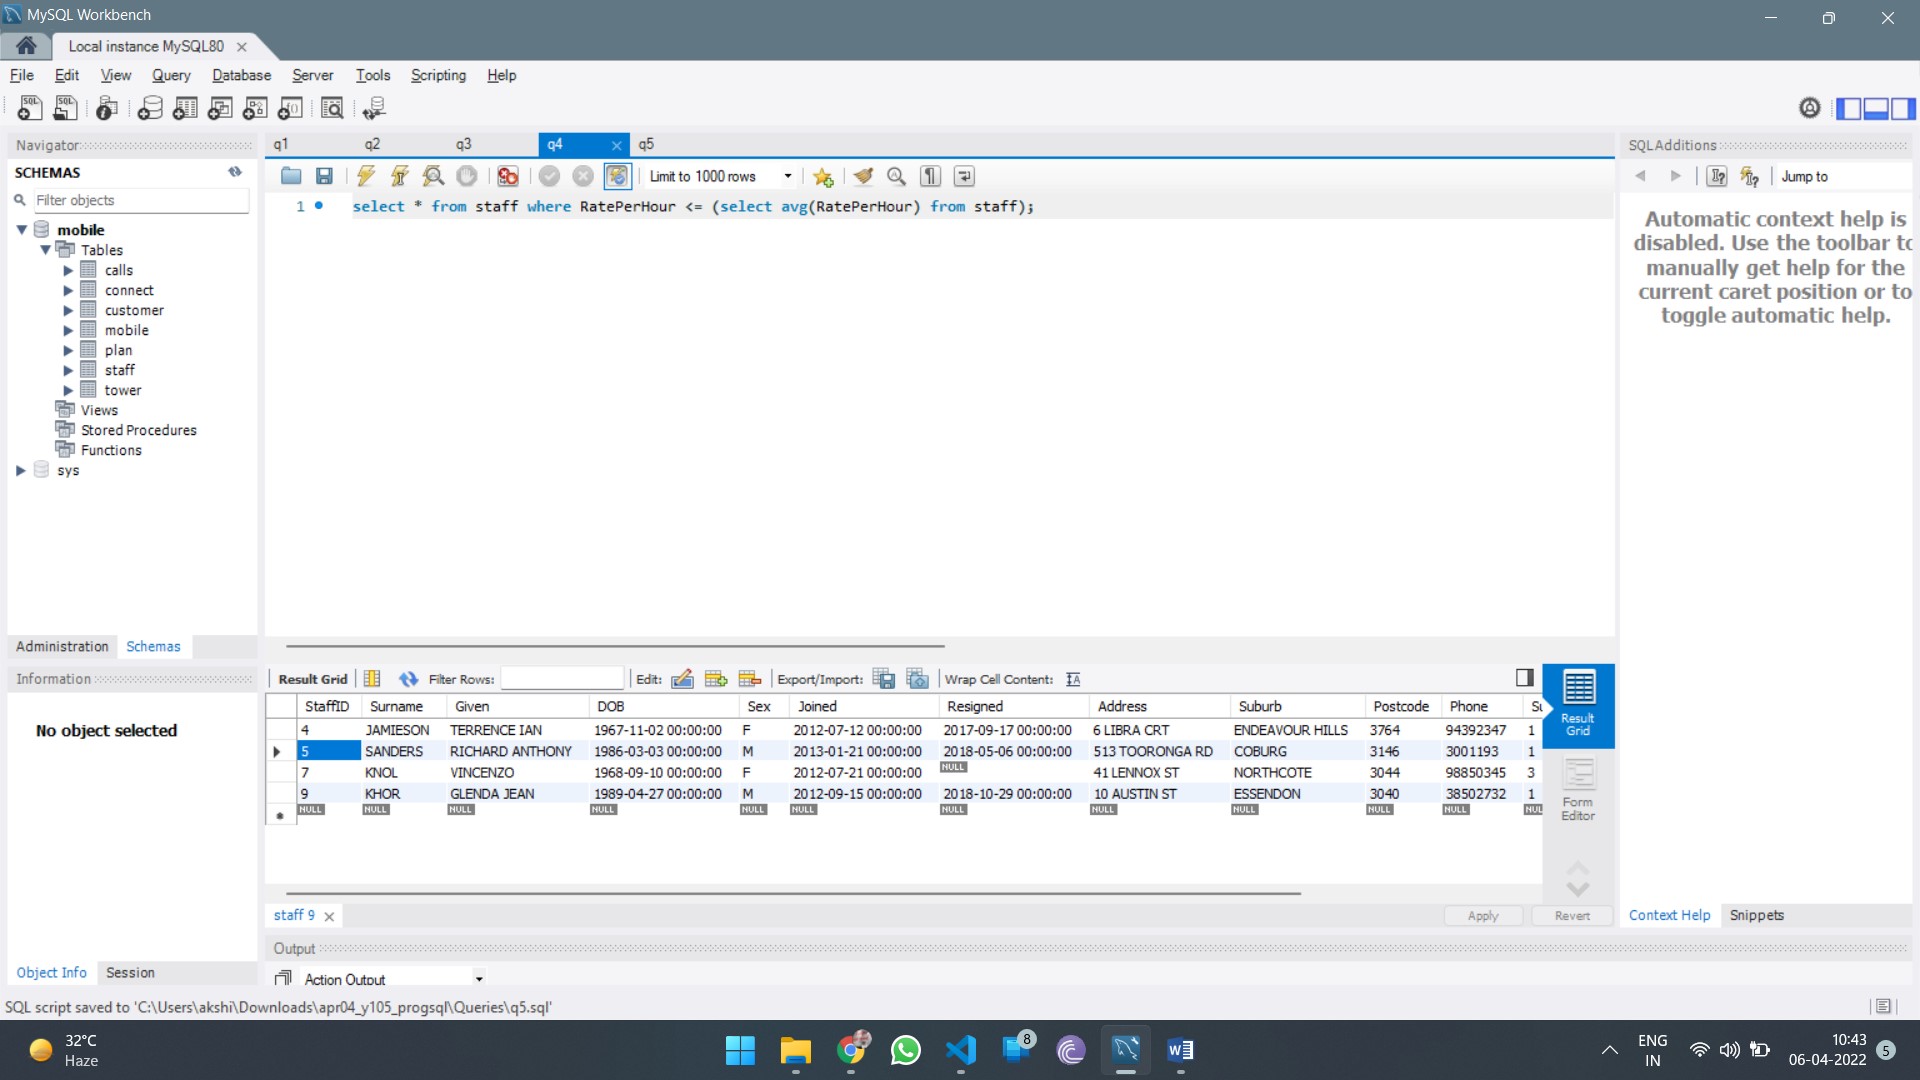Expand the staff table node

68,370
